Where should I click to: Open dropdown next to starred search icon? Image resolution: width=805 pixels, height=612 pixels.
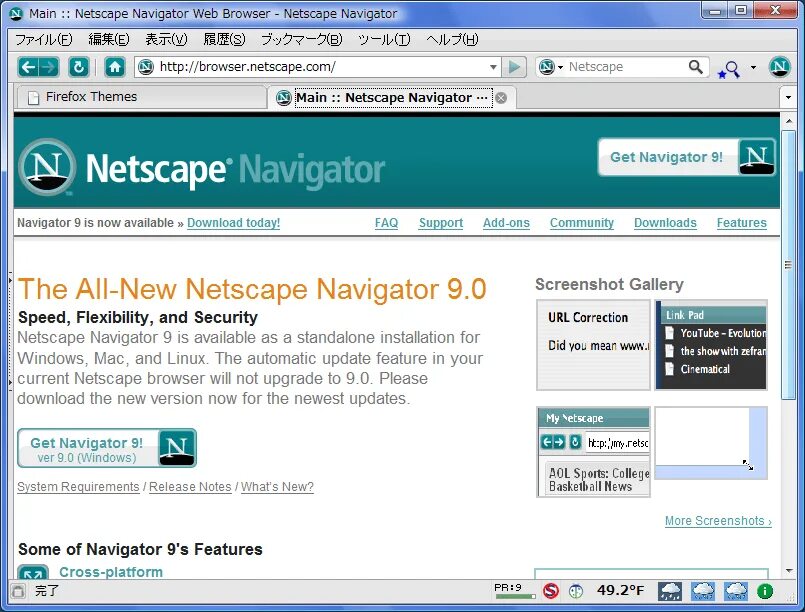(753, 67)
